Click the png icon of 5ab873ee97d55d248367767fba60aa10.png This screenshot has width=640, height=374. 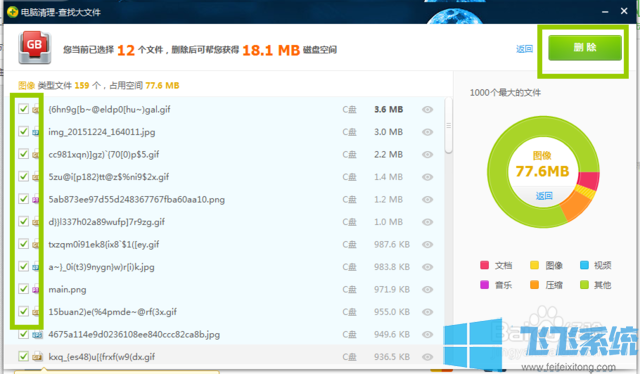click(37, 199)
